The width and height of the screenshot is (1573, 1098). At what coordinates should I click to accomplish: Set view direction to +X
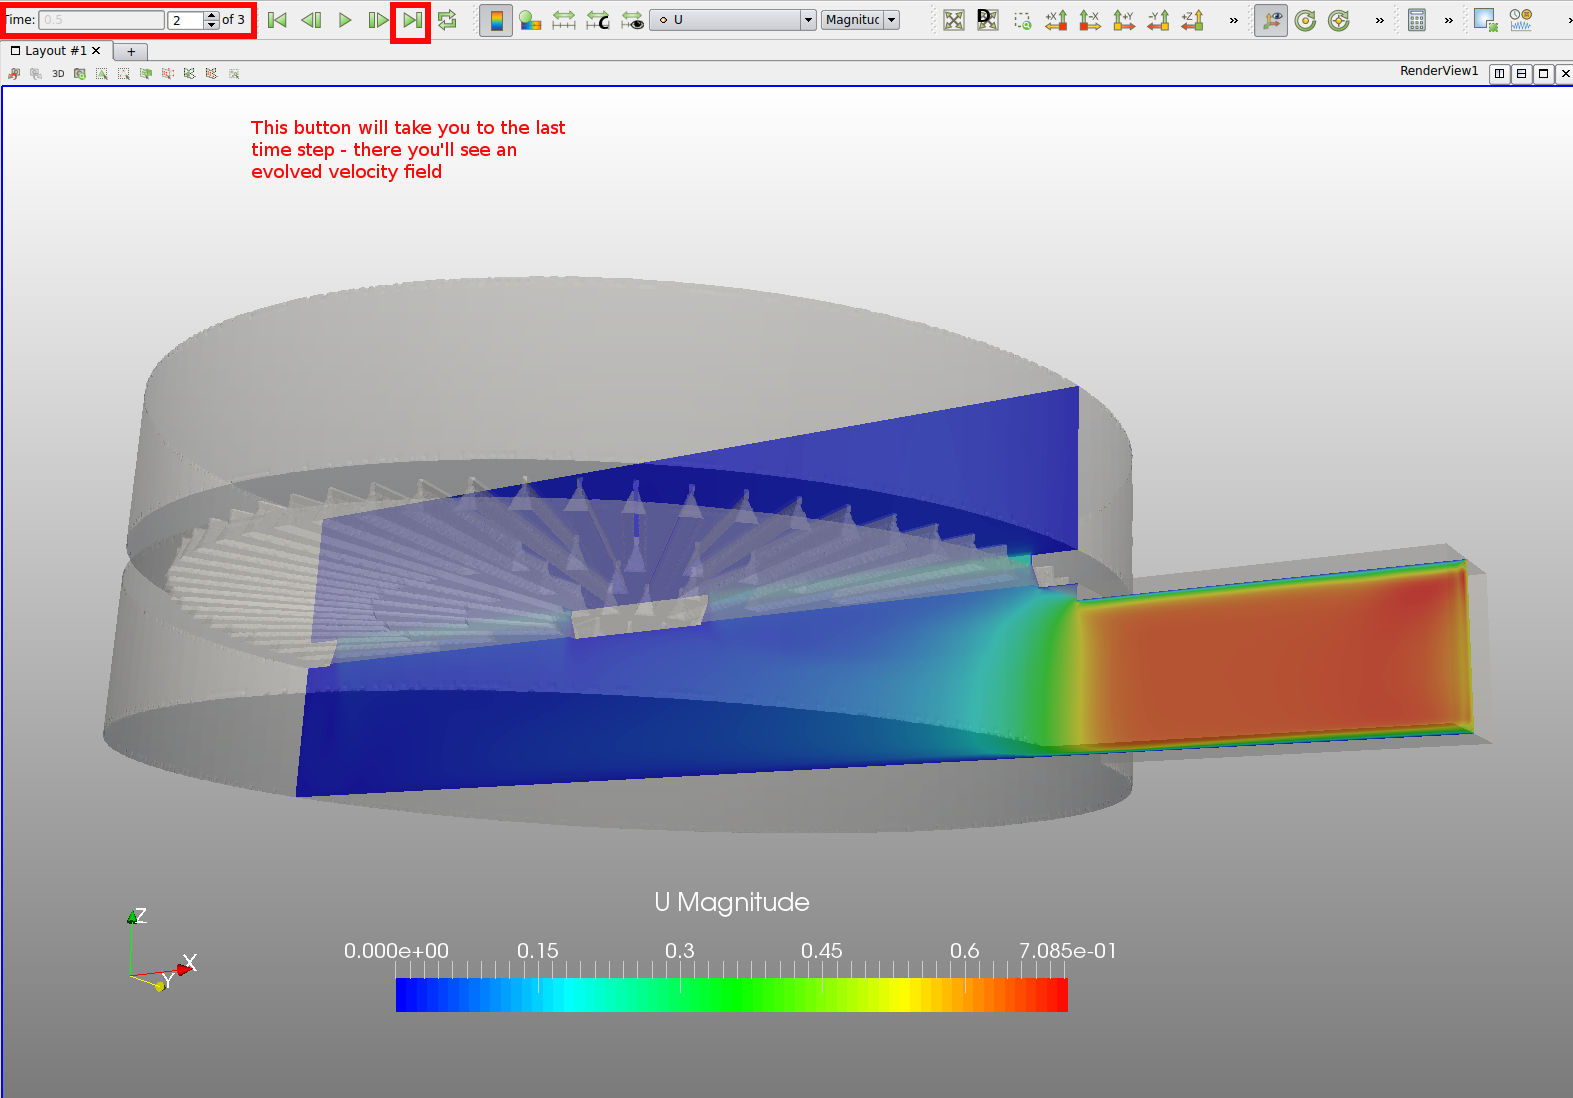(1056, 20)
